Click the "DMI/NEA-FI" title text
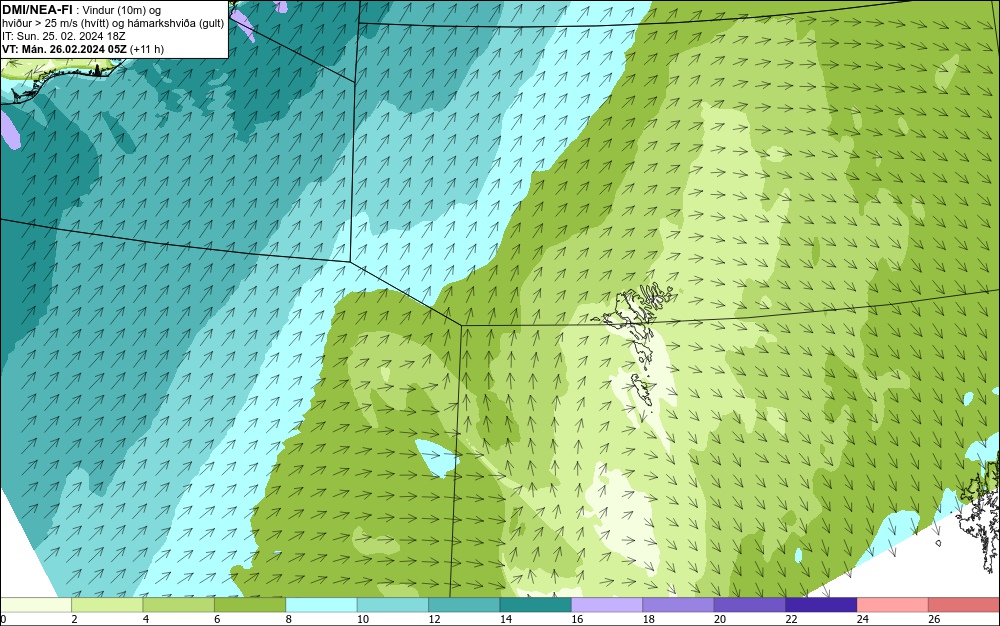 (37, 10)
